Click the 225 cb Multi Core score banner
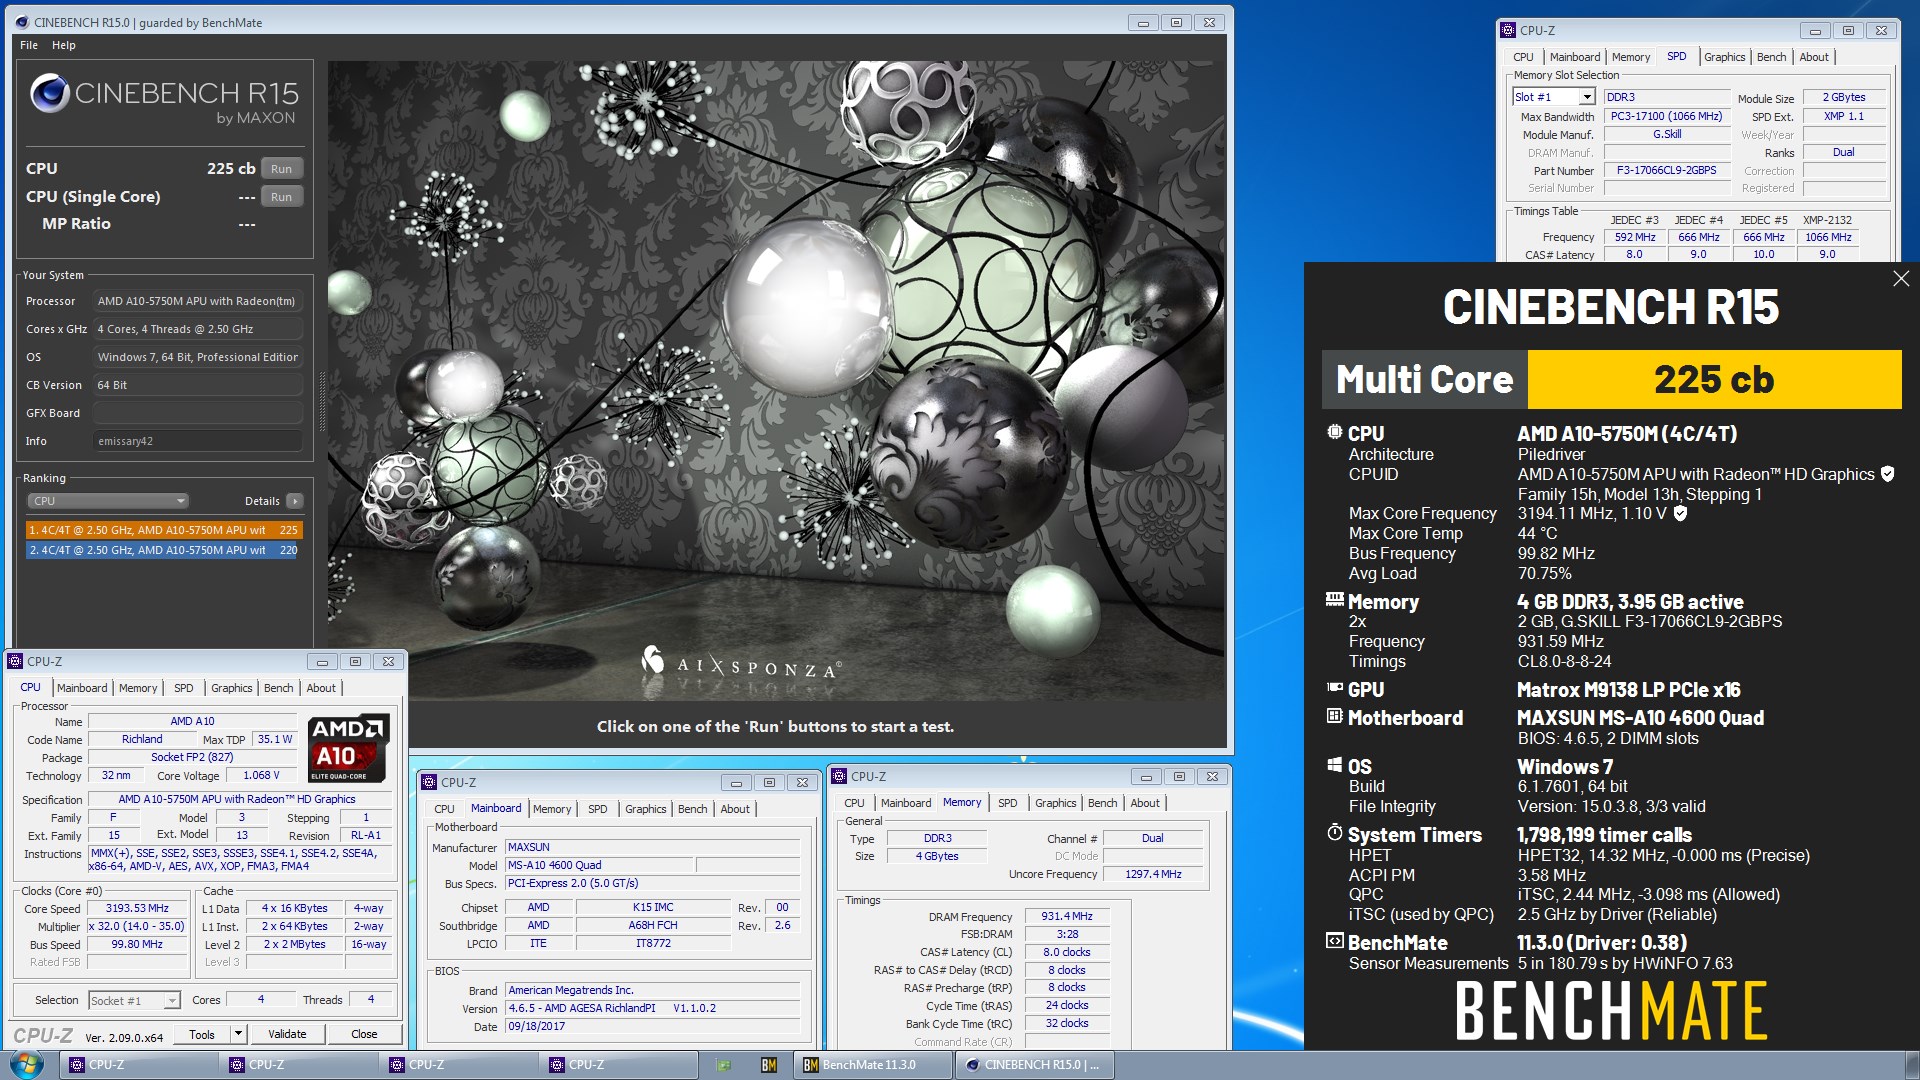 pyautogui.click(x=1714, y=379)
